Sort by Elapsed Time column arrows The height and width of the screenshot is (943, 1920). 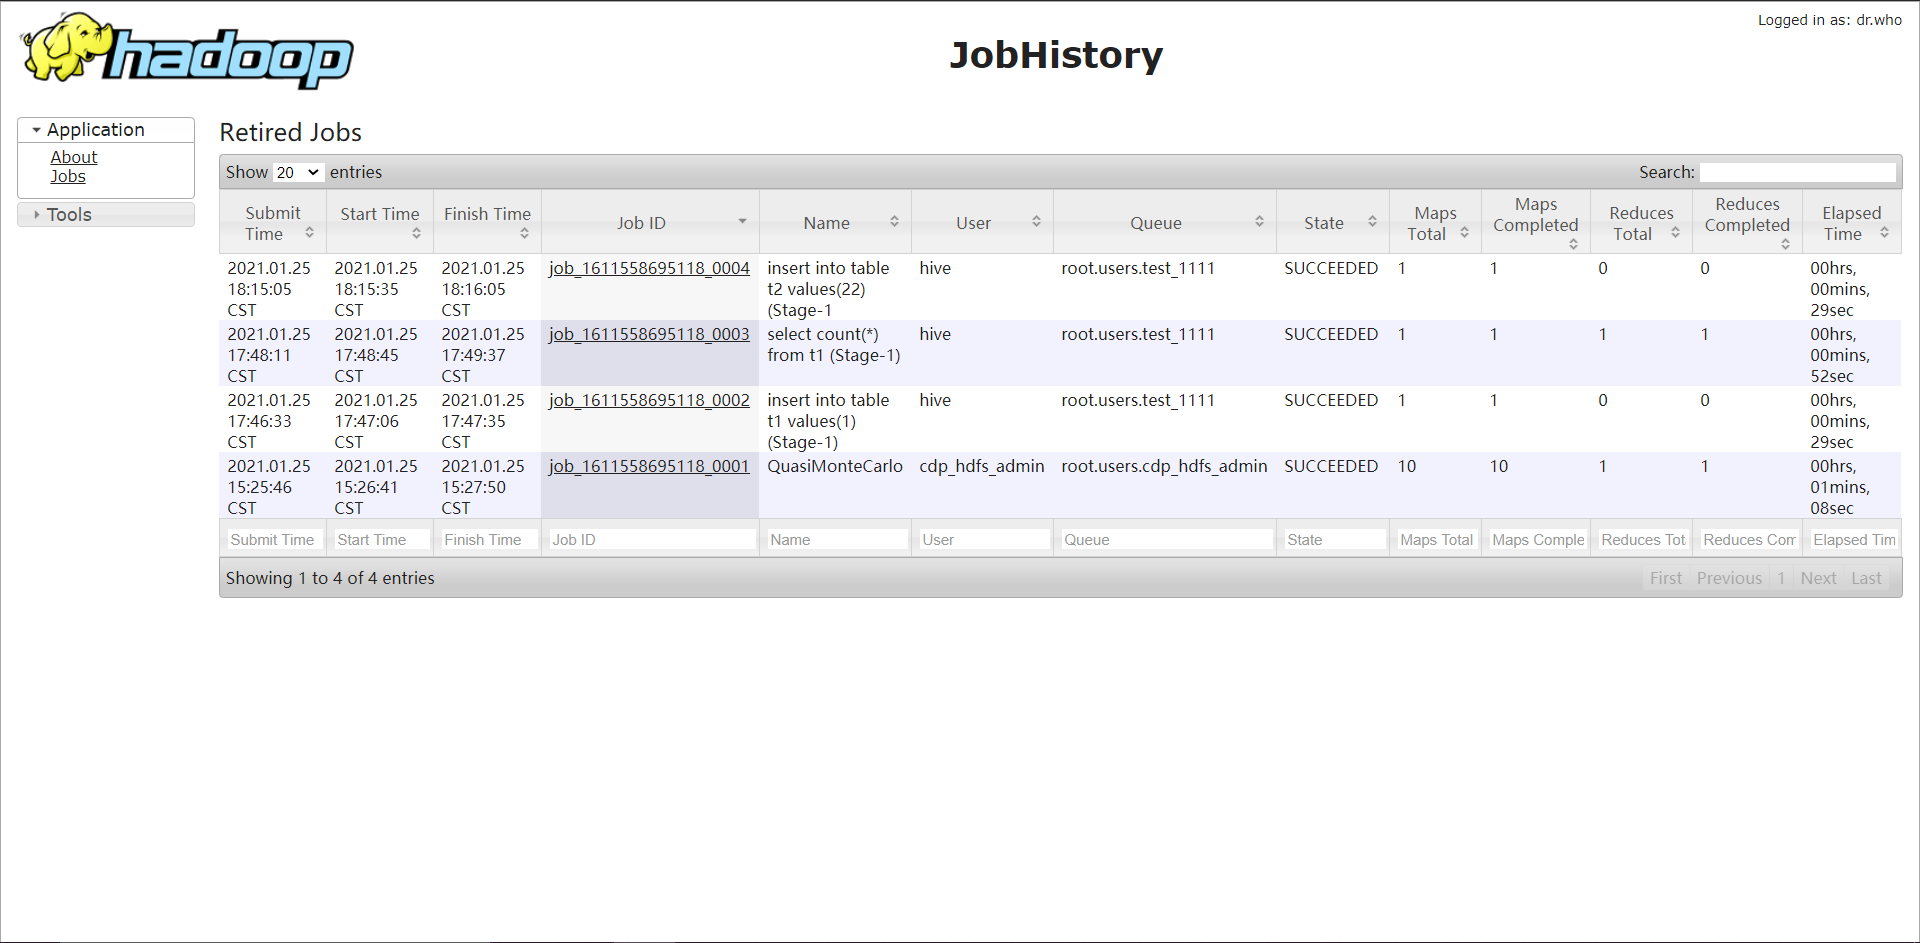click(1884, 233)
